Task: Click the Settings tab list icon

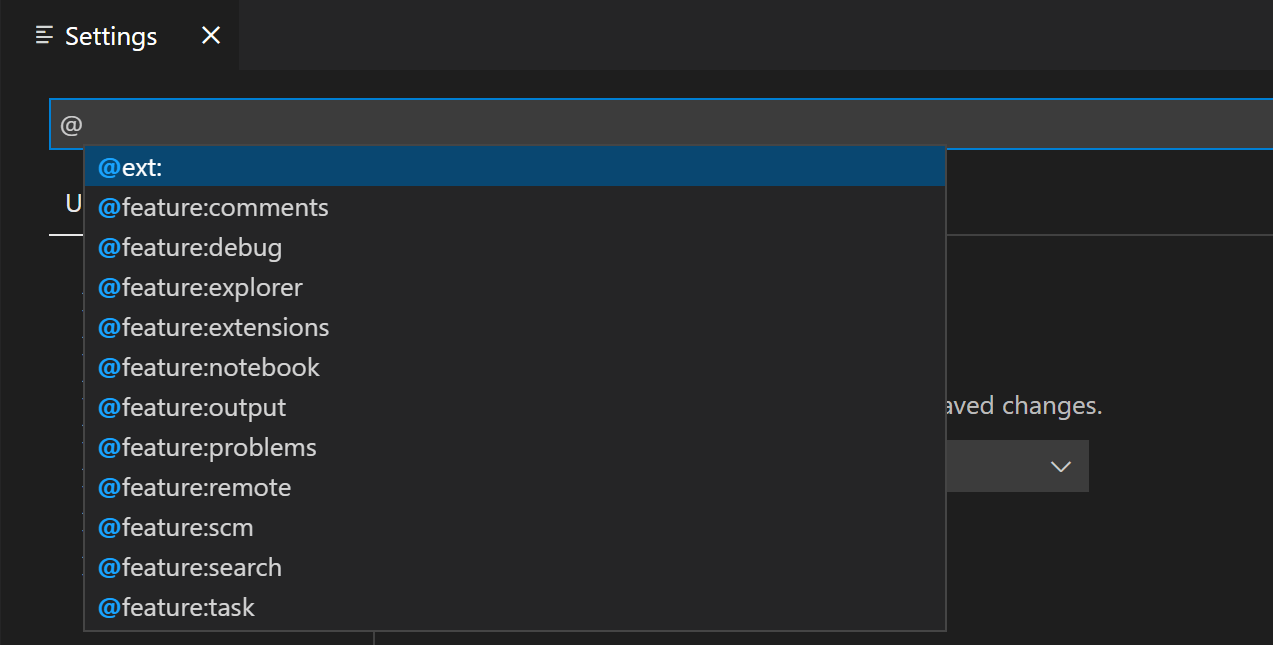Action: tap(42, 35)
